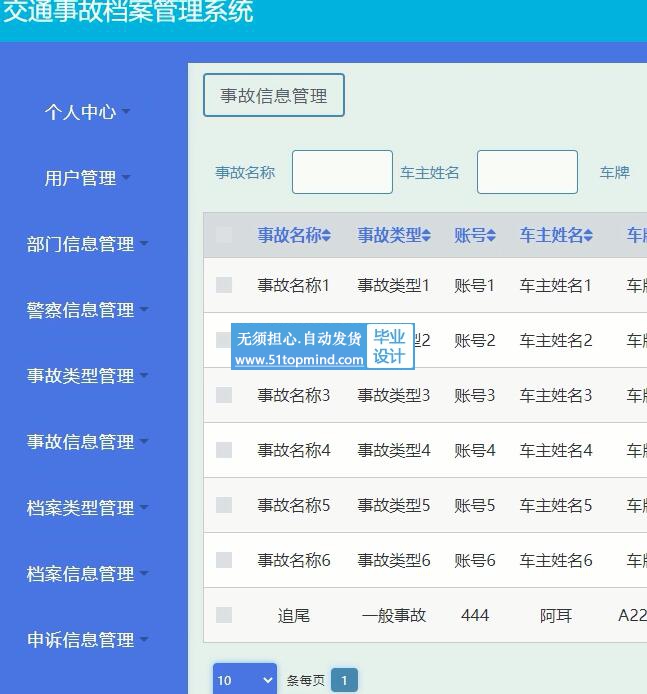Expand 个人中心 sidebar menu
Screen dimensions: 647x694
tap(87, 112)
